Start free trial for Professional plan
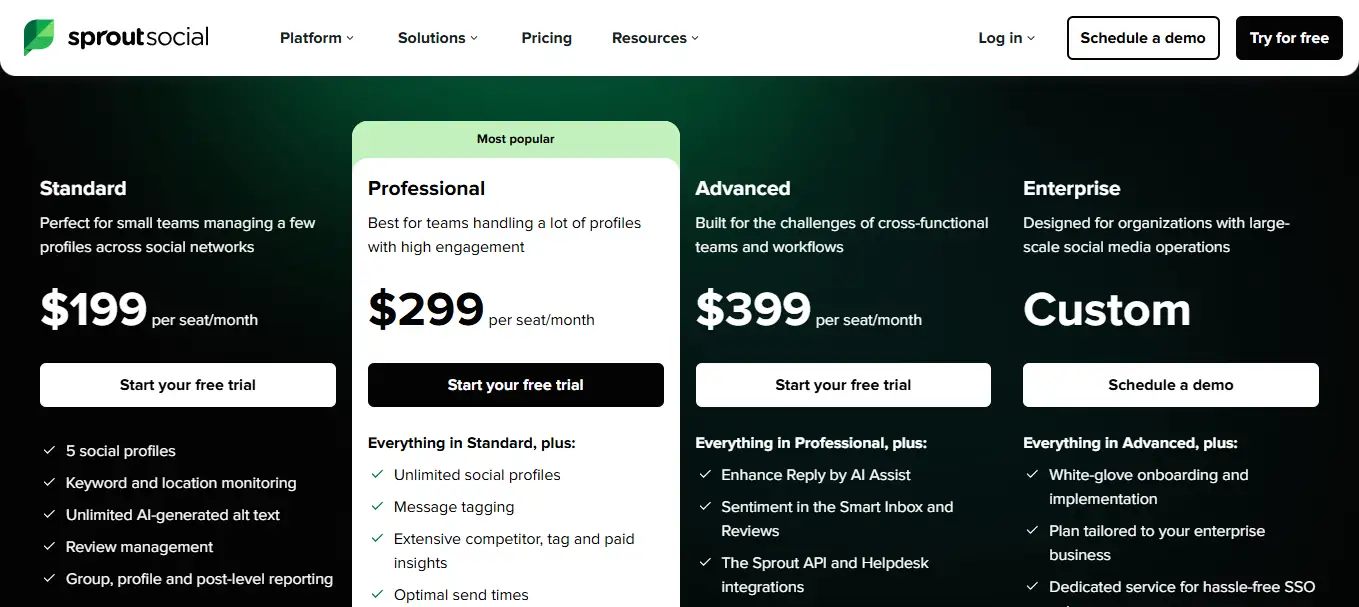The height and width of the screenshot is (607, 1359). [x=516, y=385]
